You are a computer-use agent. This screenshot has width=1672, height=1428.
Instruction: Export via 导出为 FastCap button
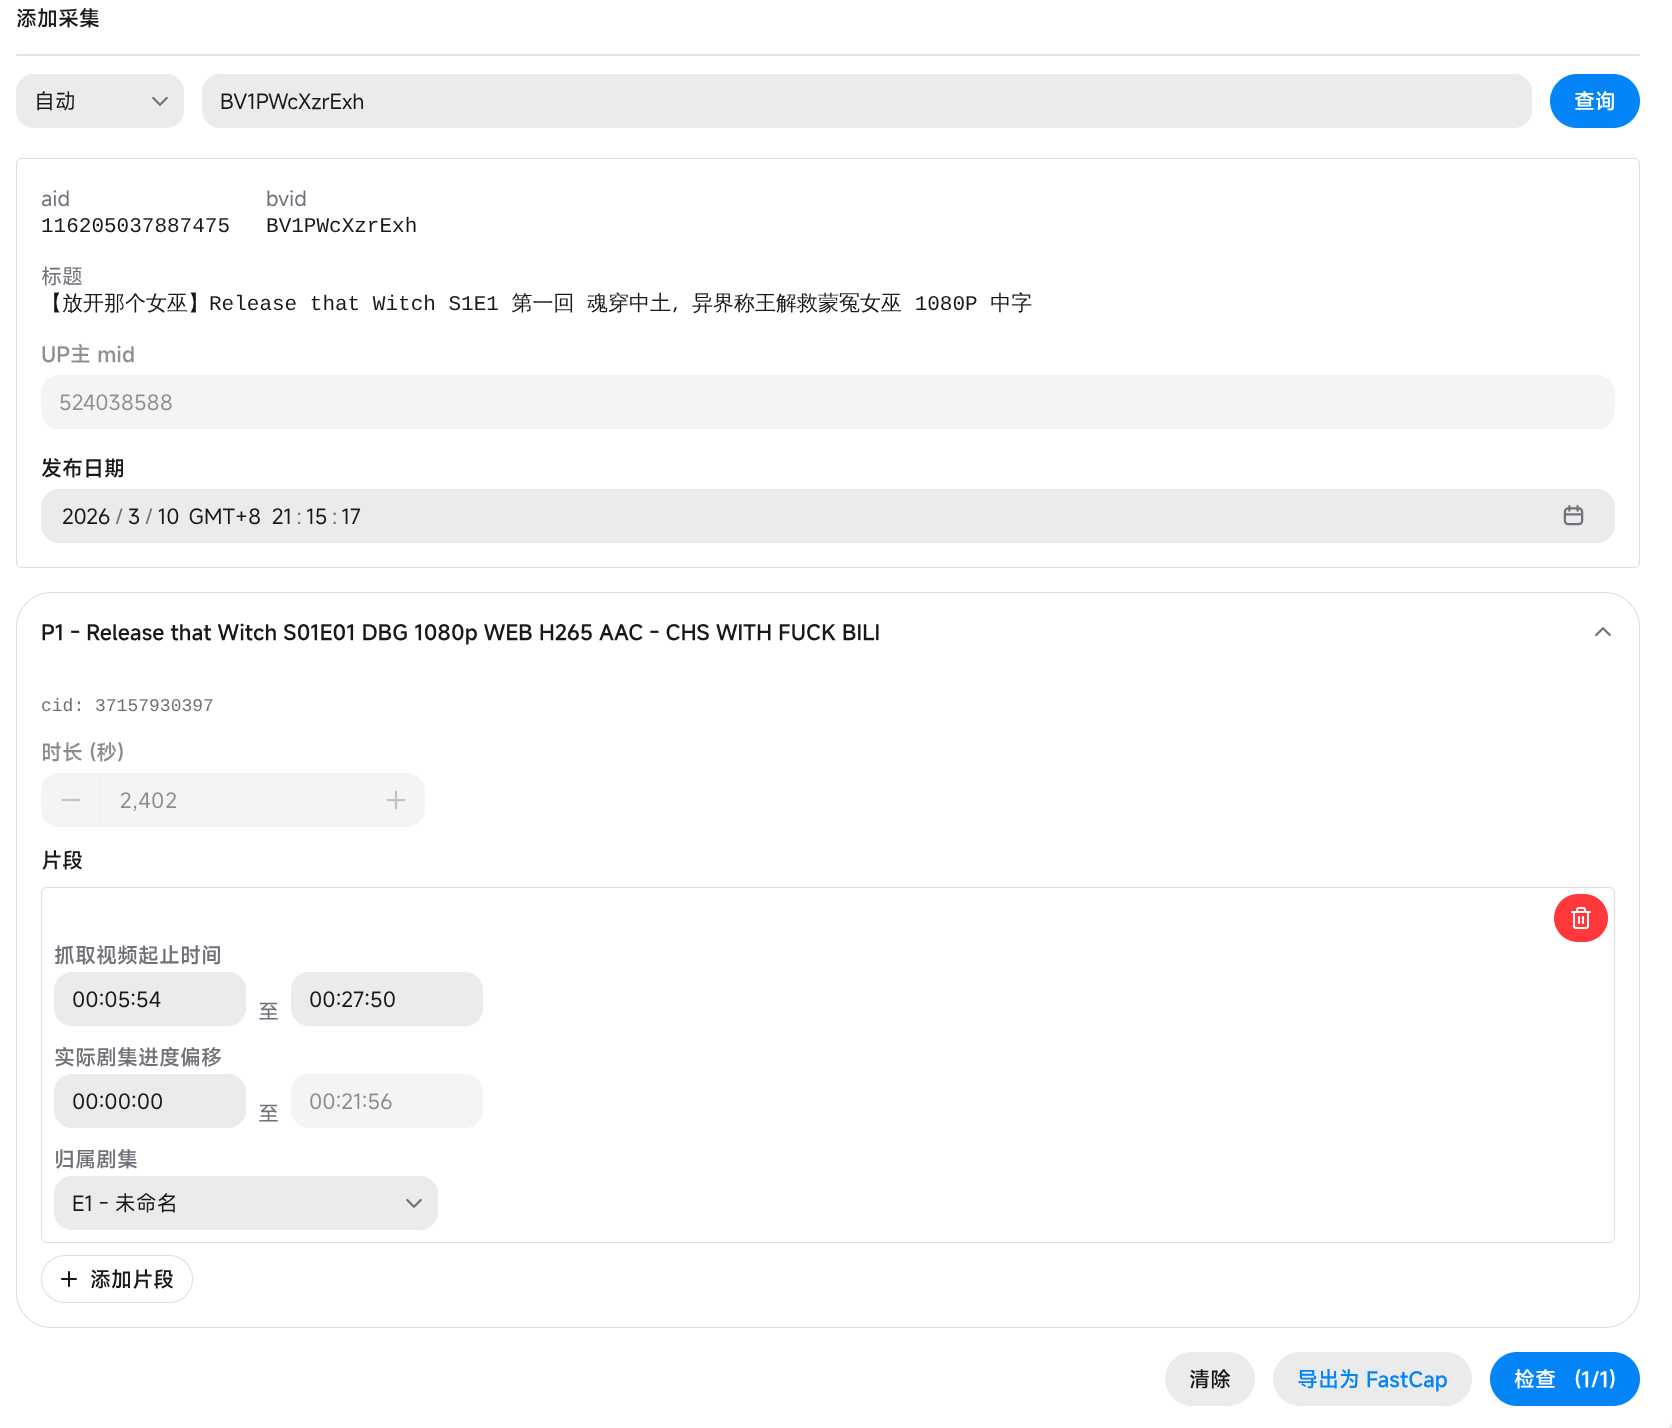tap(1371, 1379)
